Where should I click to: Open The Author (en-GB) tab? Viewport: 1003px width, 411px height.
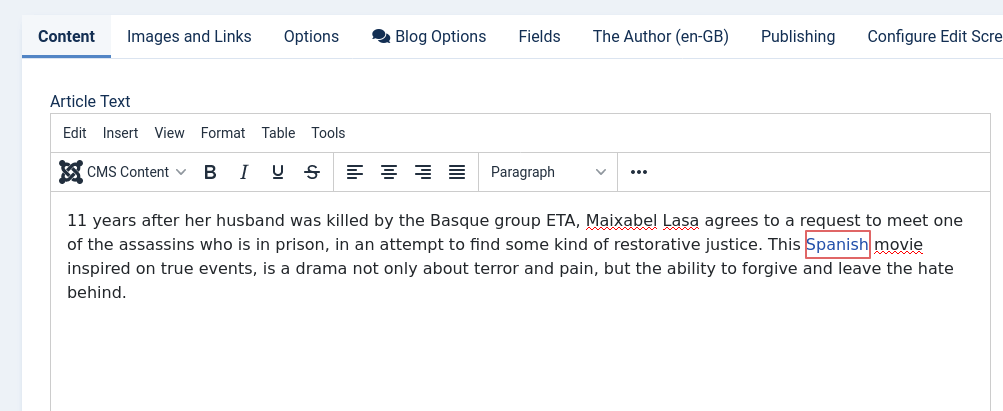point(661,36)
